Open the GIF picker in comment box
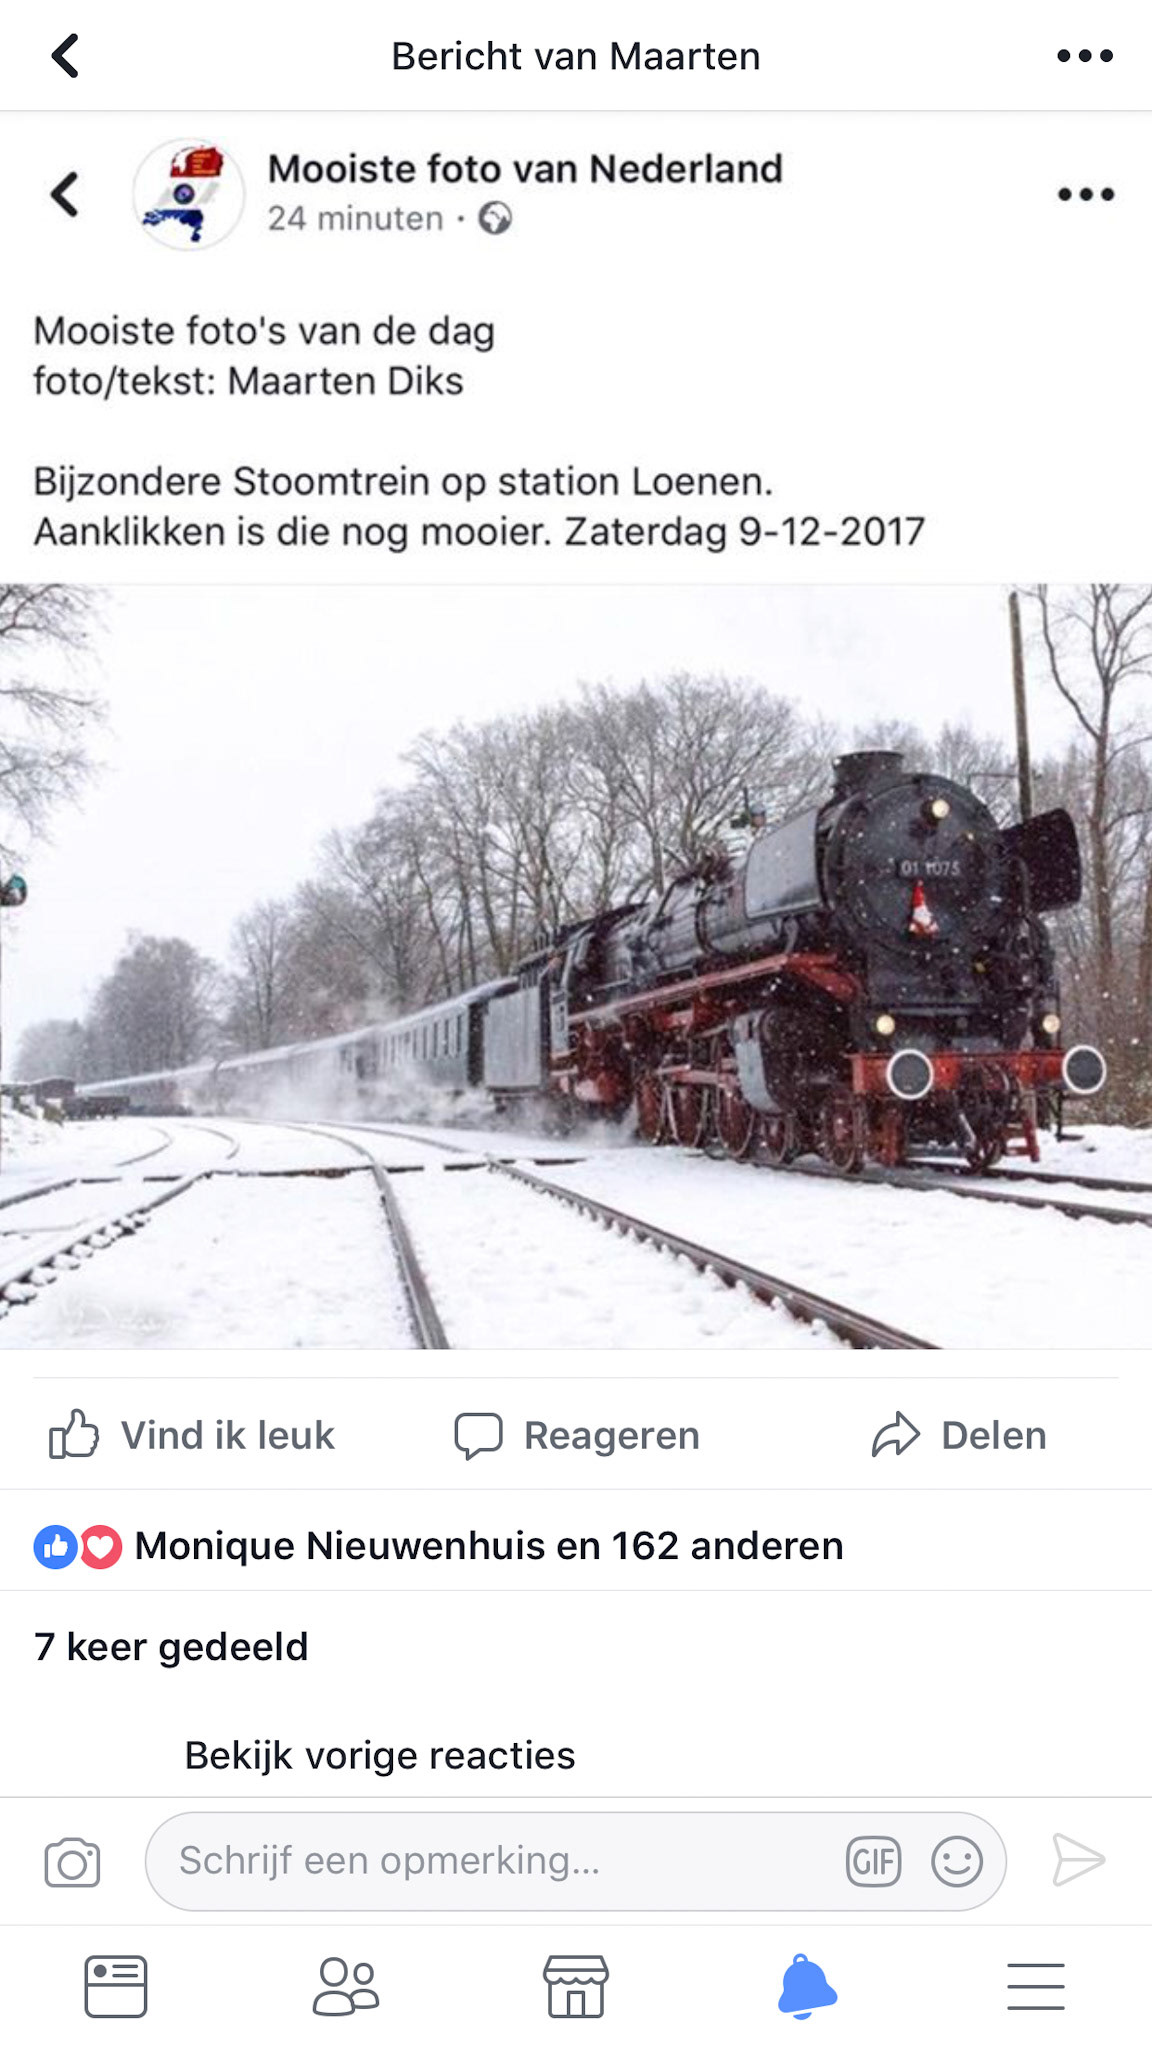Screen dimensions: 1152x2048 coord(874,1862)
